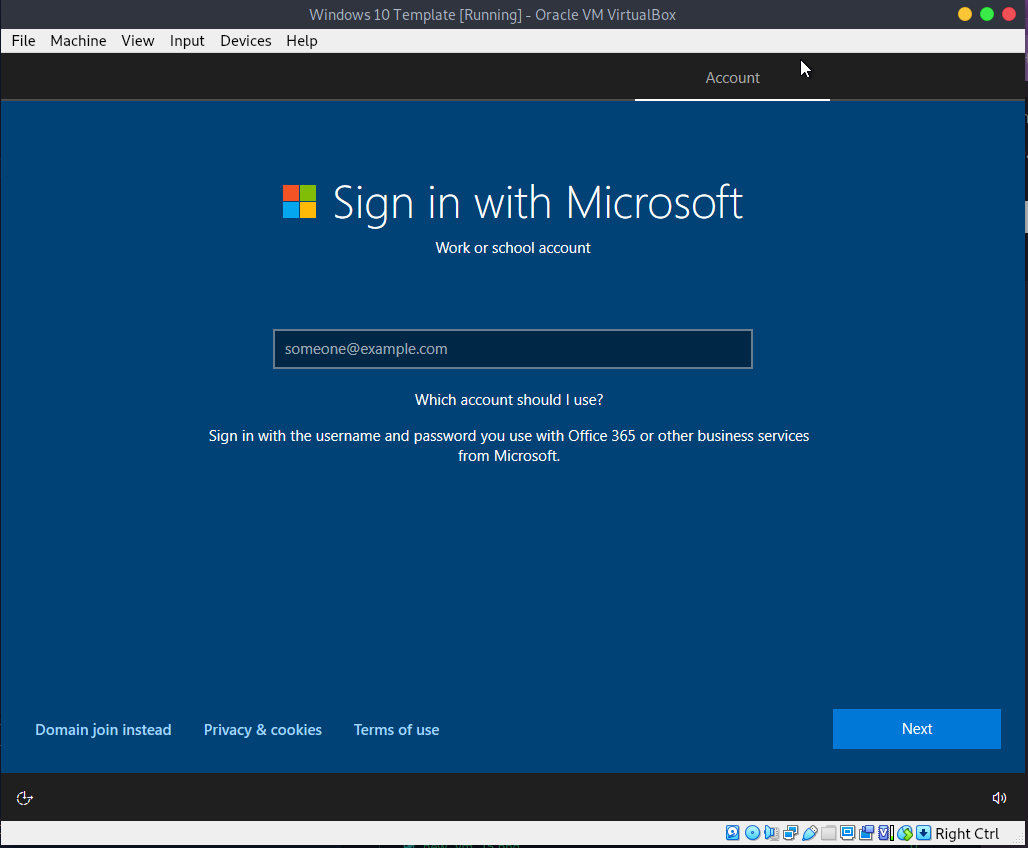Click the green maximize window button

point(987,14)
